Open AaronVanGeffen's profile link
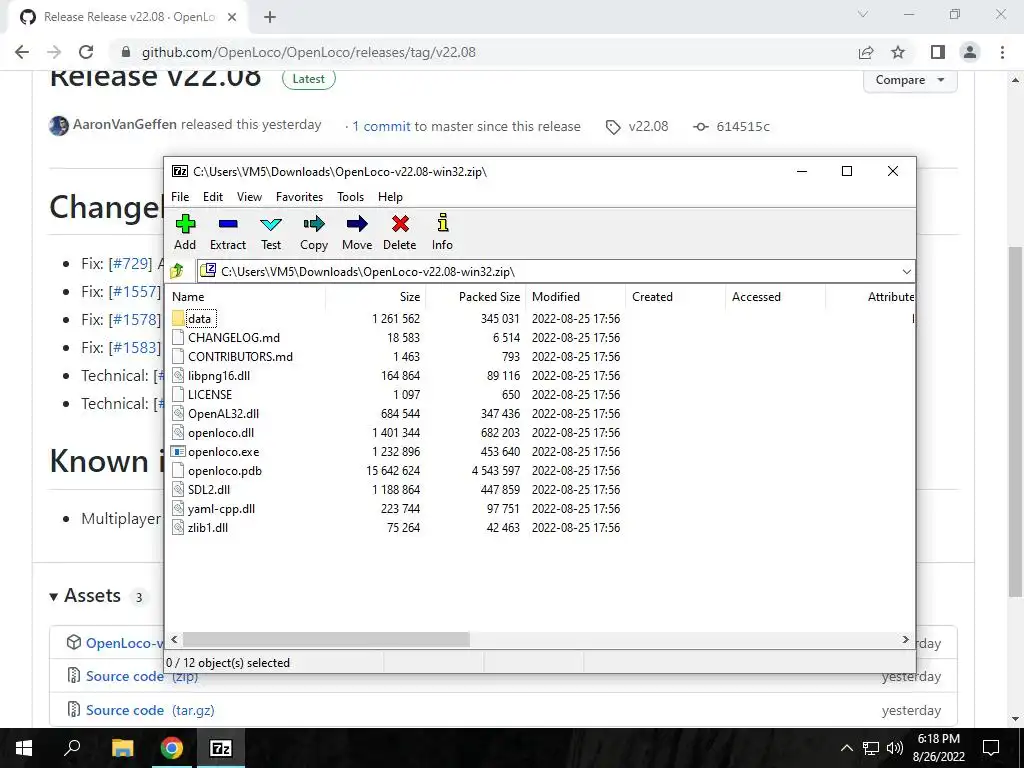1024x768 pixels. pos(125,125)
